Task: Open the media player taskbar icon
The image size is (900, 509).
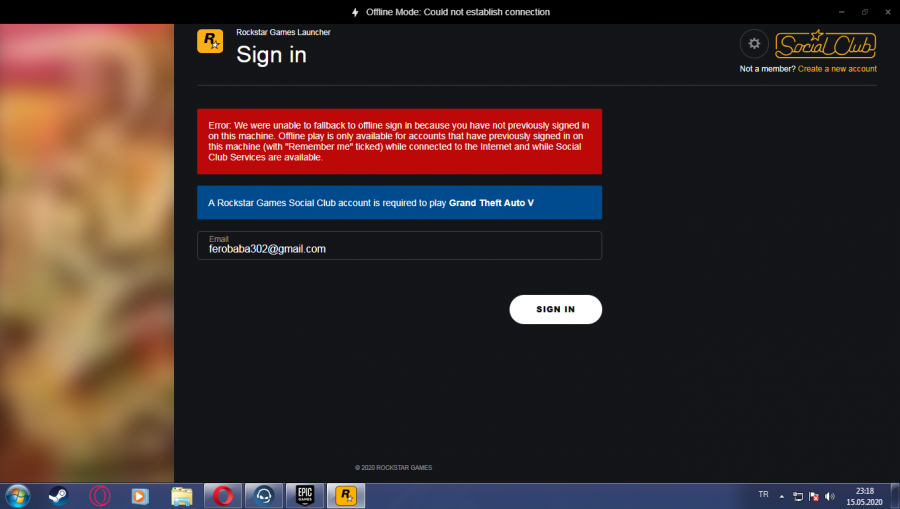Action: (x=140, y=496)
